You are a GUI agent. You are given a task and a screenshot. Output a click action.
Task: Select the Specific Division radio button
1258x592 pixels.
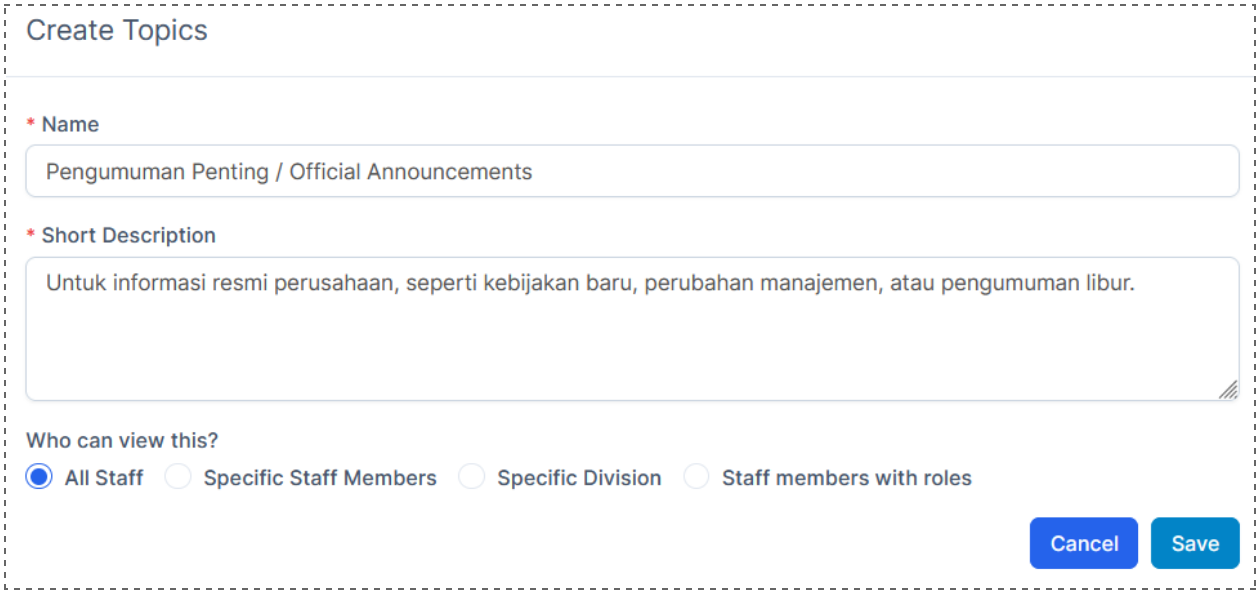coord(471,477)
